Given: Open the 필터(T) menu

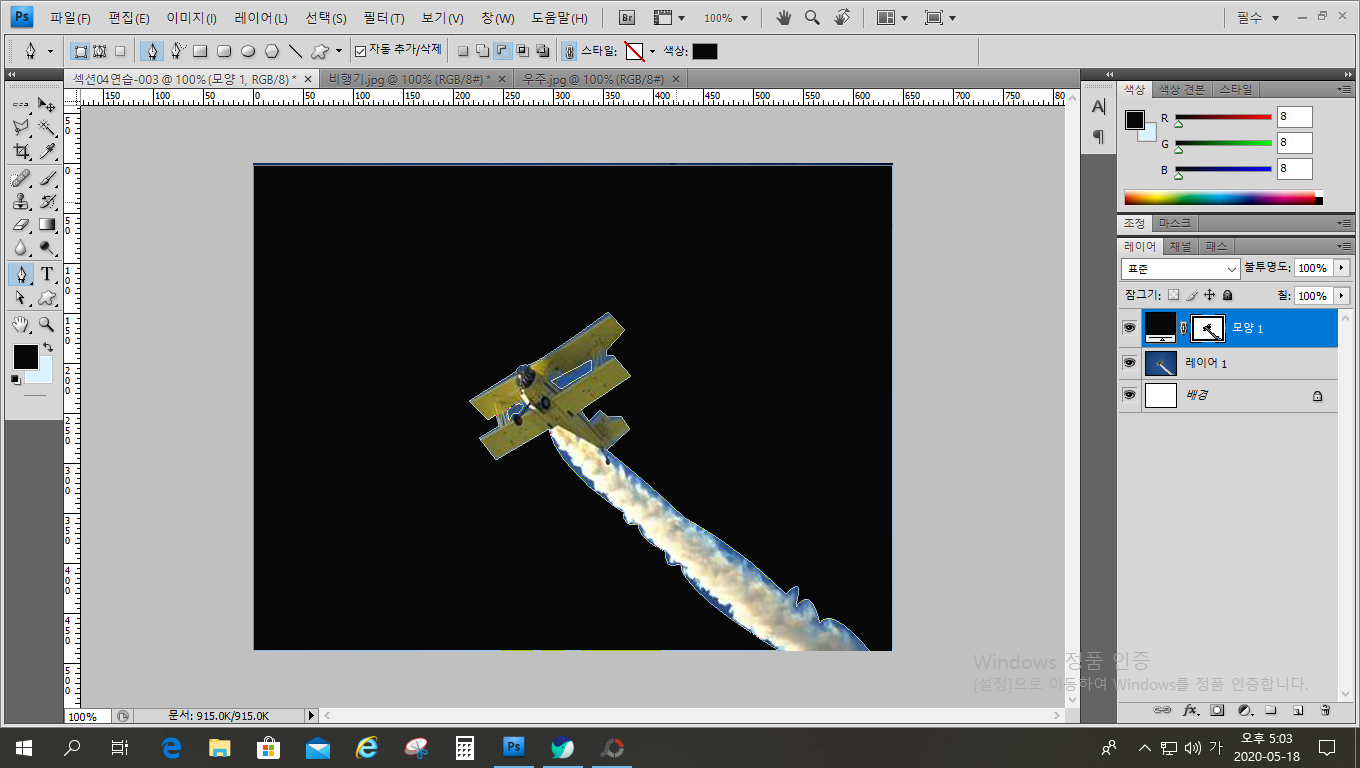Looking at the screenshot, I should tap(384, 18).
